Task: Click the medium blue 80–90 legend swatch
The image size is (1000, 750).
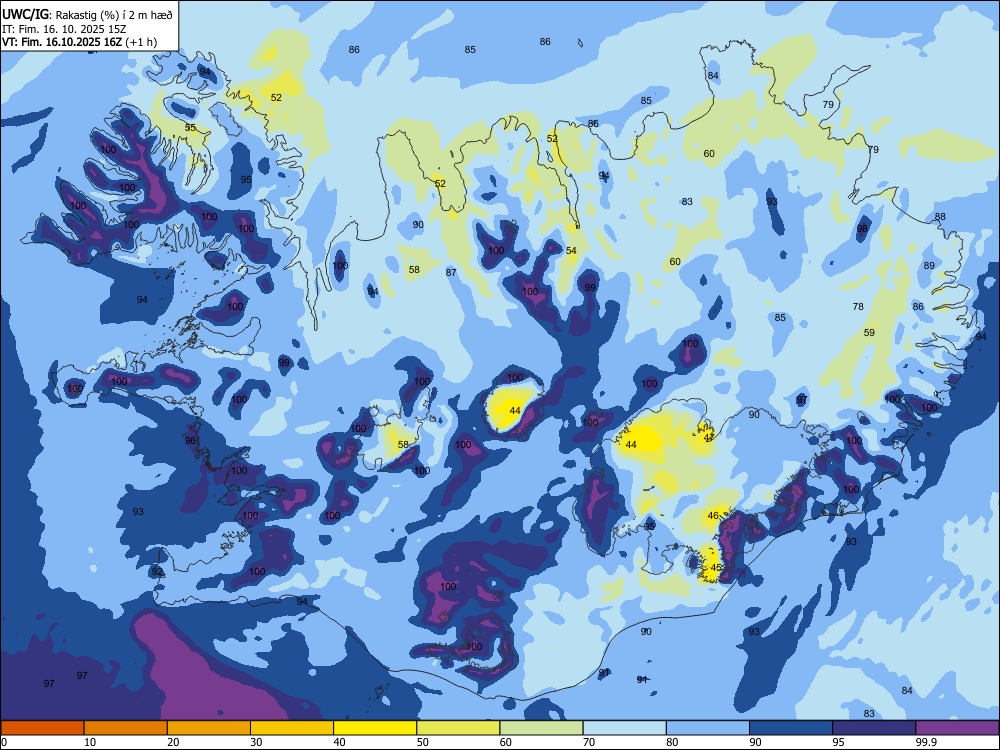Action: click(708, 728)
